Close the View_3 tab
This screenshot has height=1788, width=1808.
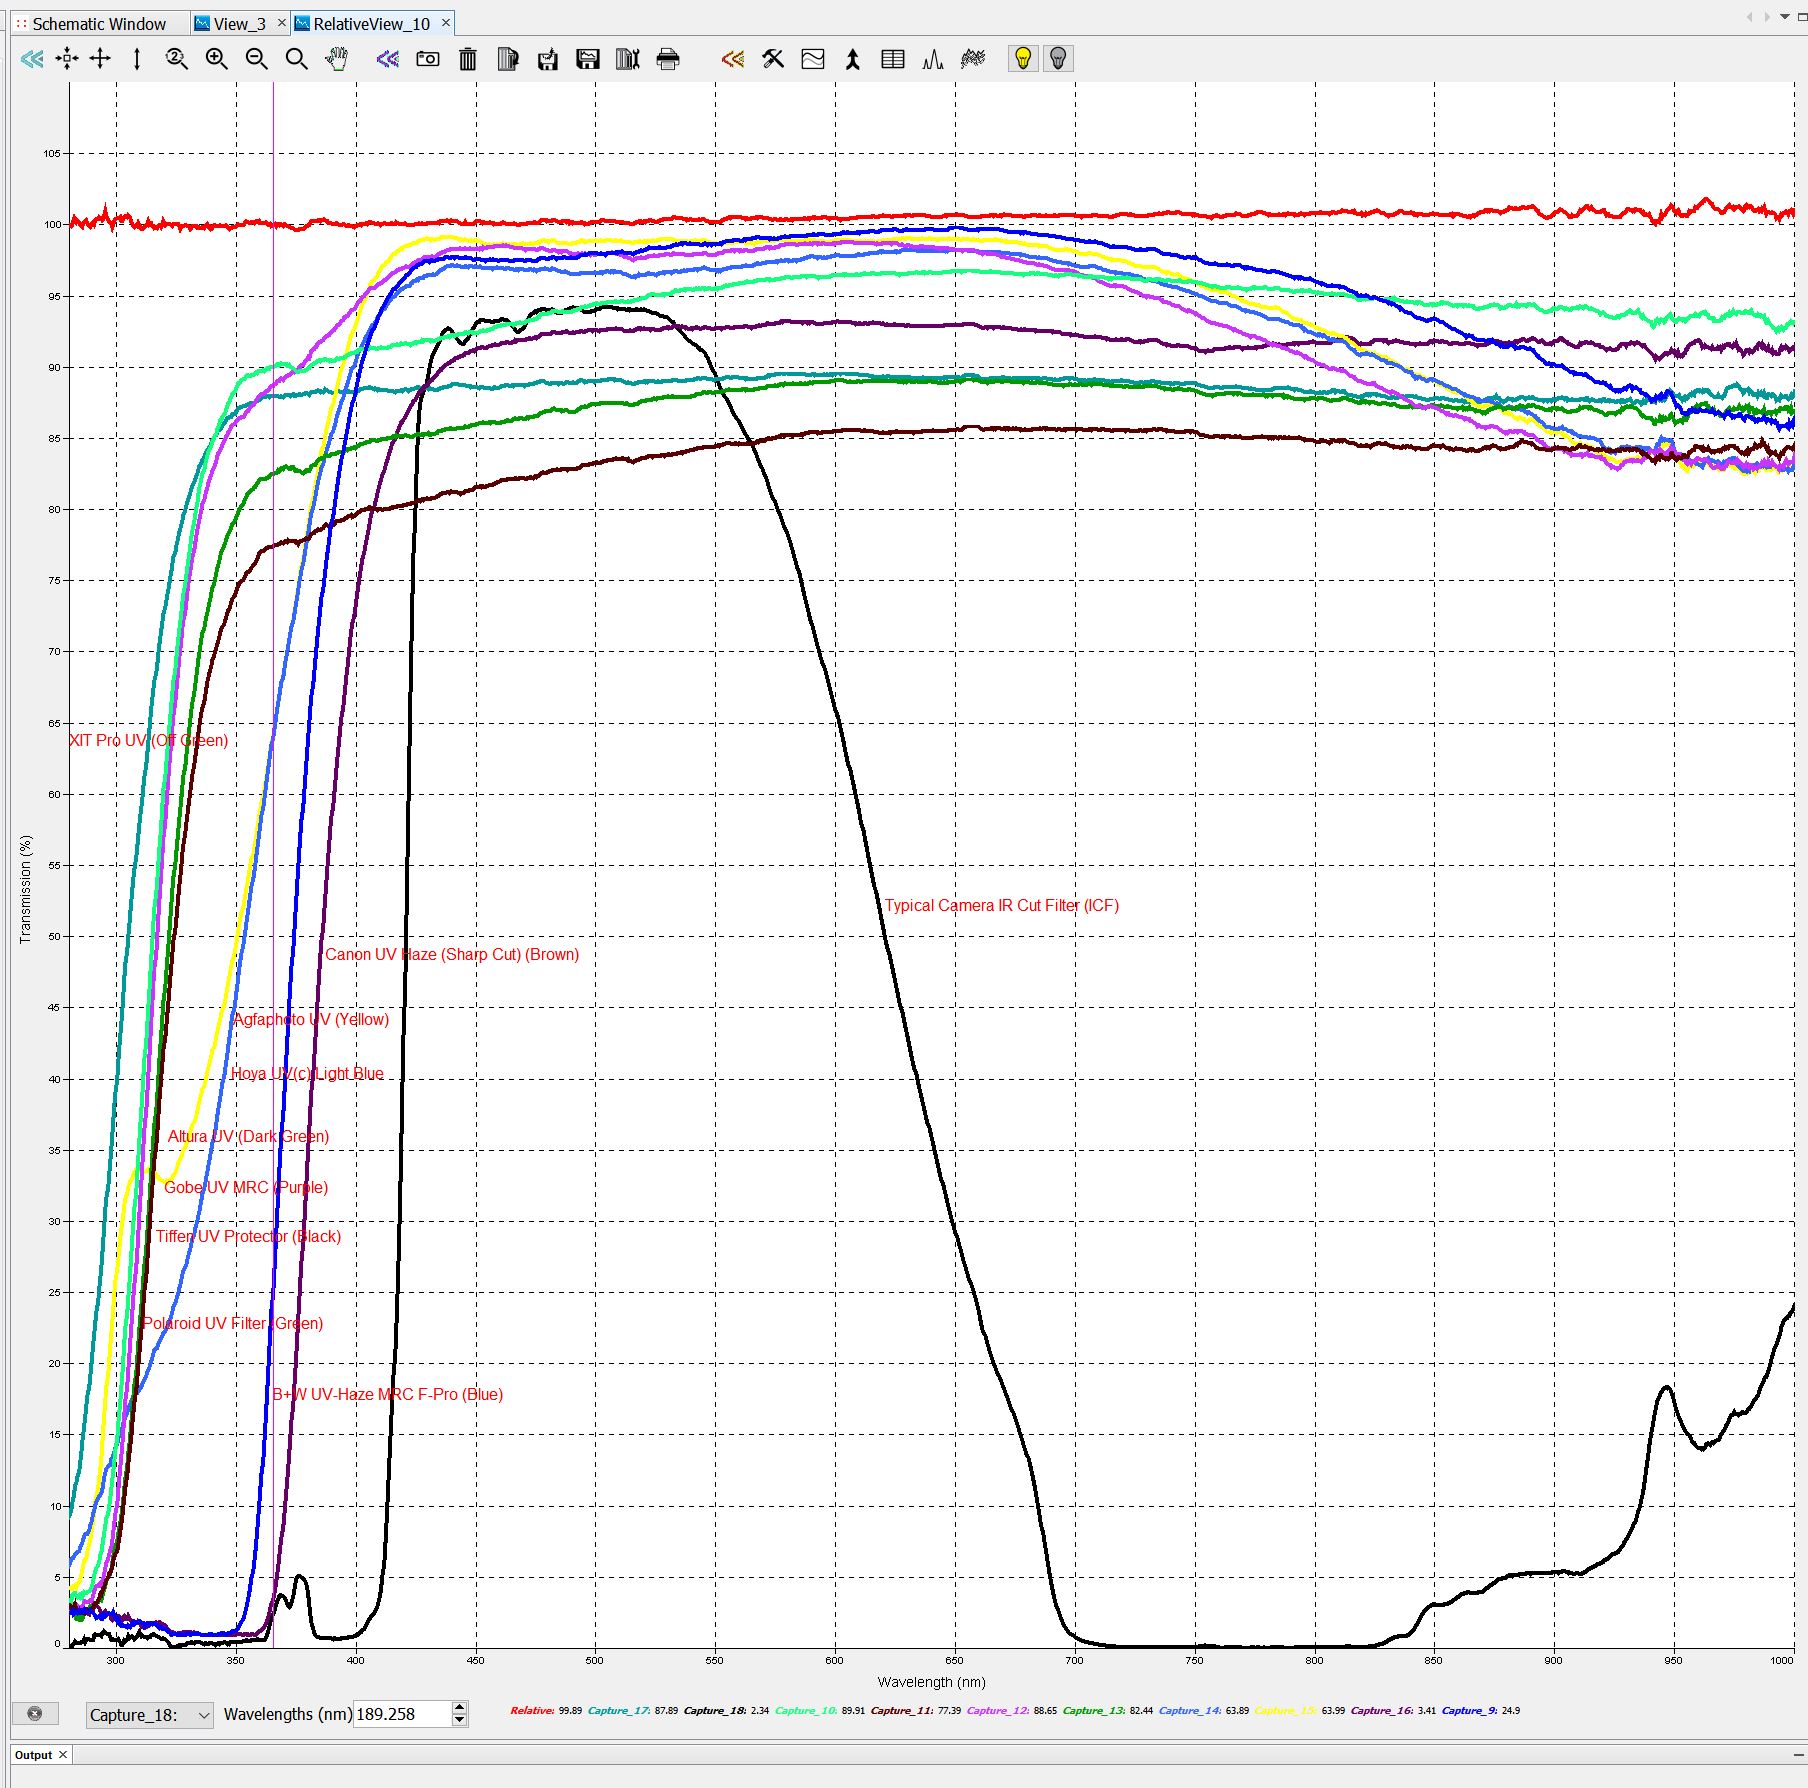tap(281, 23)
